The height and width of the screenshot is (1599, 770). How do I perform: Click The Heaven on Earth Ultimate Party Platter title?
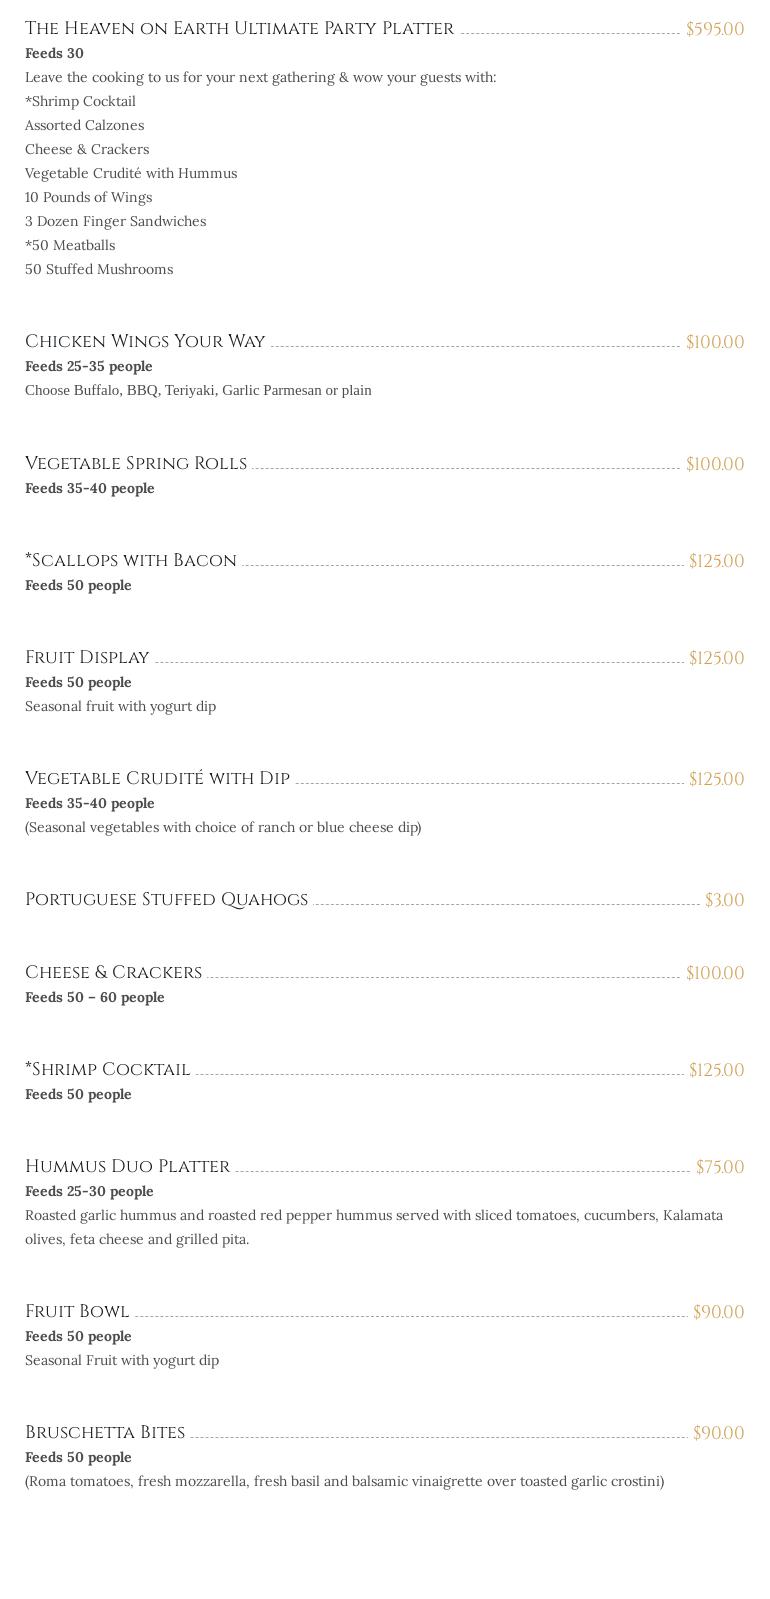click(239, 29)
